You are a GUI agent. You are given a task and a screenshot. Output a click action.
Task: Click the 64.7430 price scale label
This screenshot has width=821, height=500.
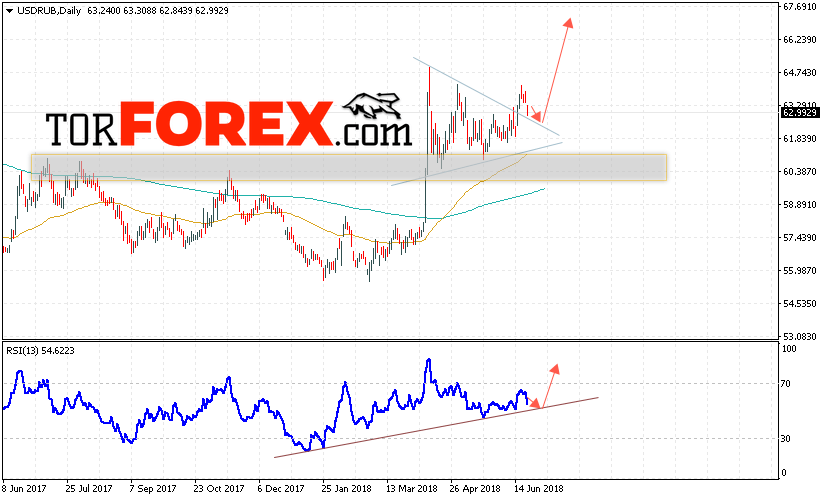800,73
